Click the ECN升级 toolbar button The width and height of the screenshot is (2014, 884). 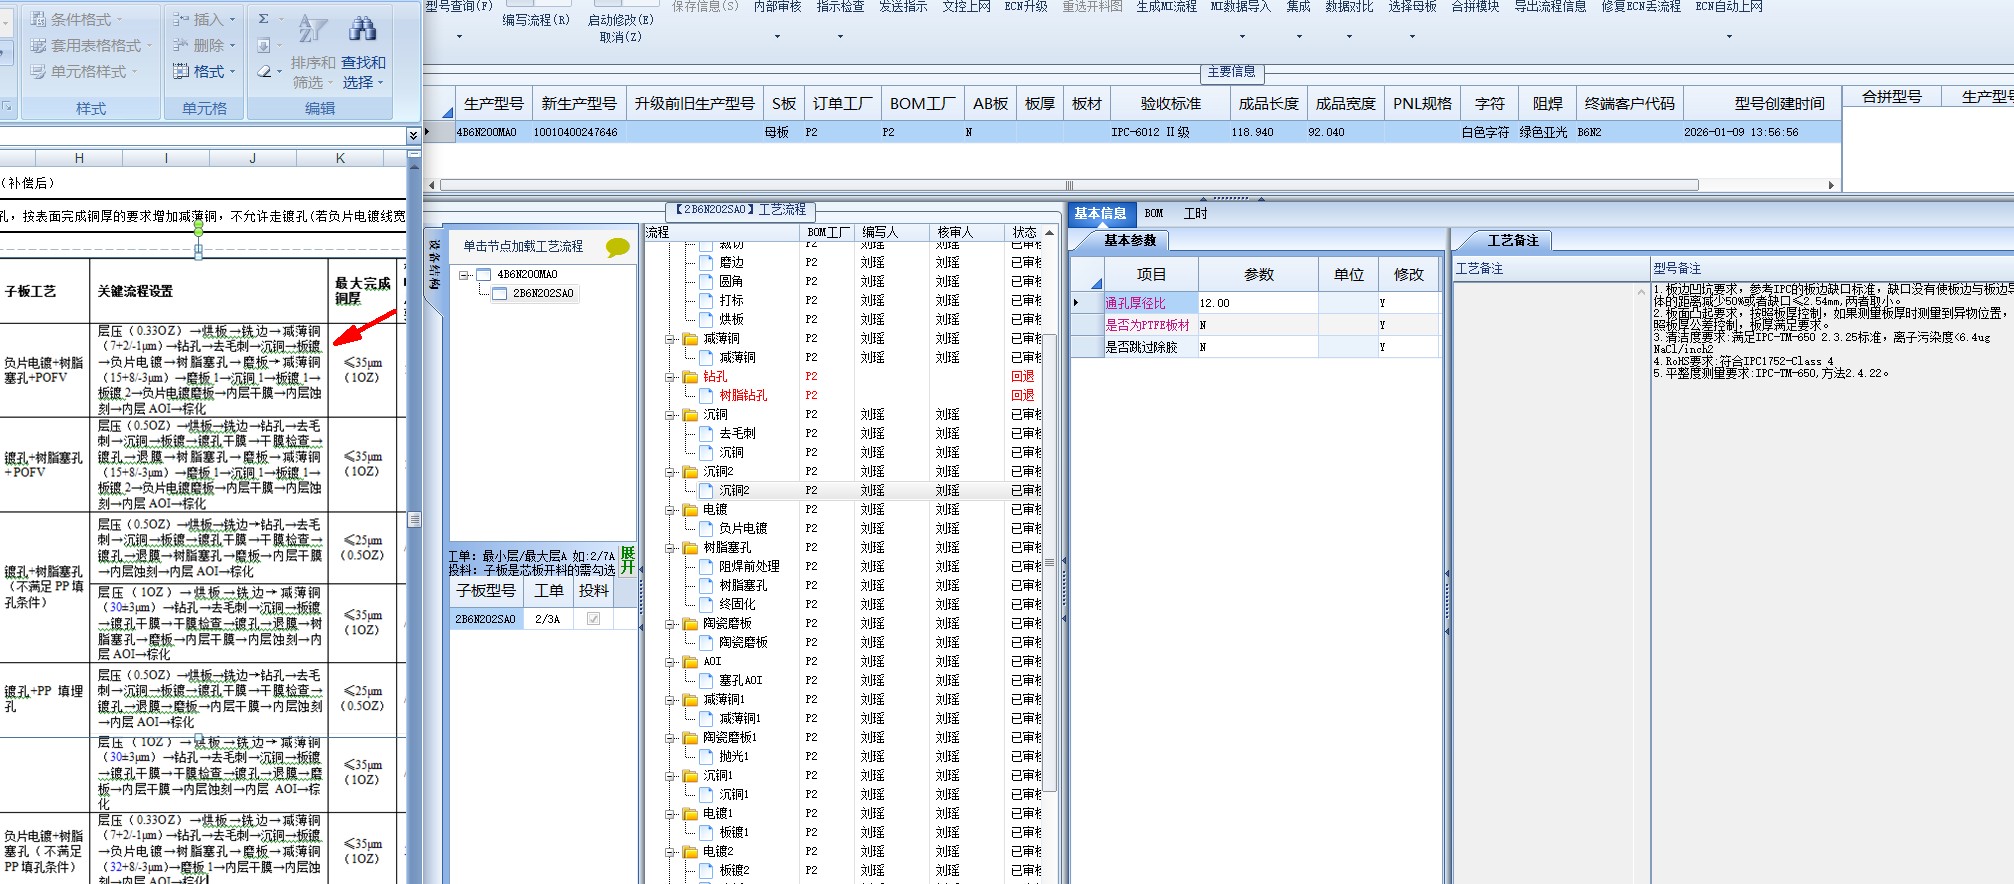pos(1026,7)
